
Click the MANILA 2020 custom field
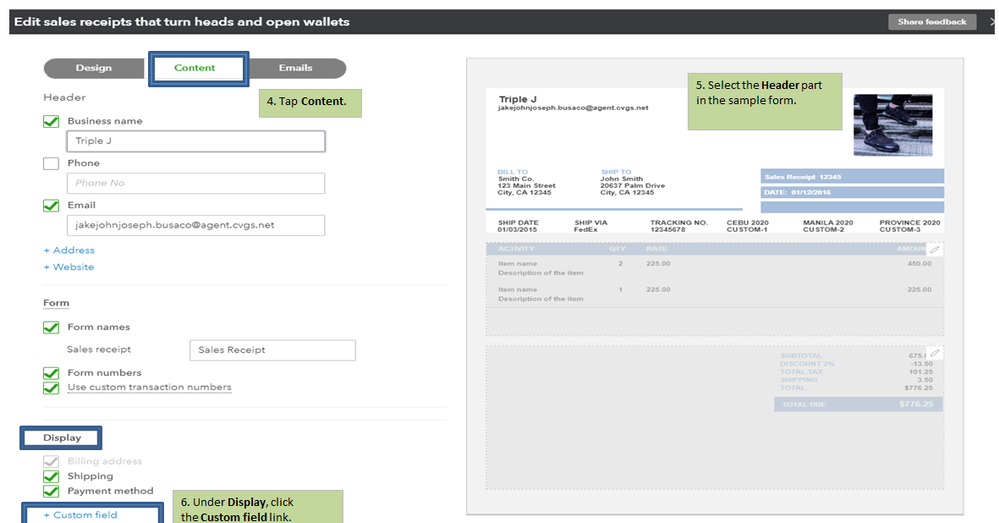point(828,226)
